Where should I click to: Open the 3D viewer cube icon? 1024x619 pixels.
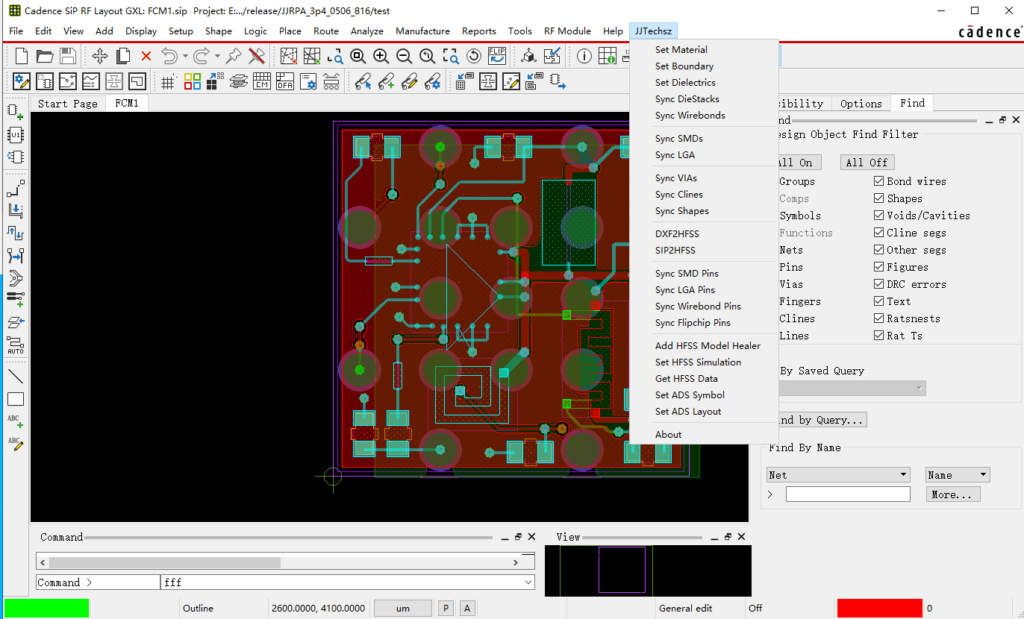pos(528,56)
